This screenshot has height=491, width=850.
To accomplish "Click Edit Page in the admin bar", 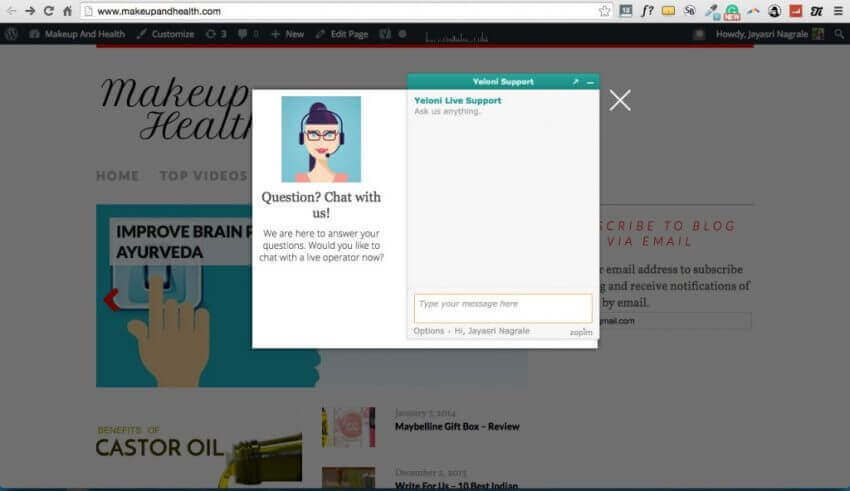I will [x=342, y=34].
